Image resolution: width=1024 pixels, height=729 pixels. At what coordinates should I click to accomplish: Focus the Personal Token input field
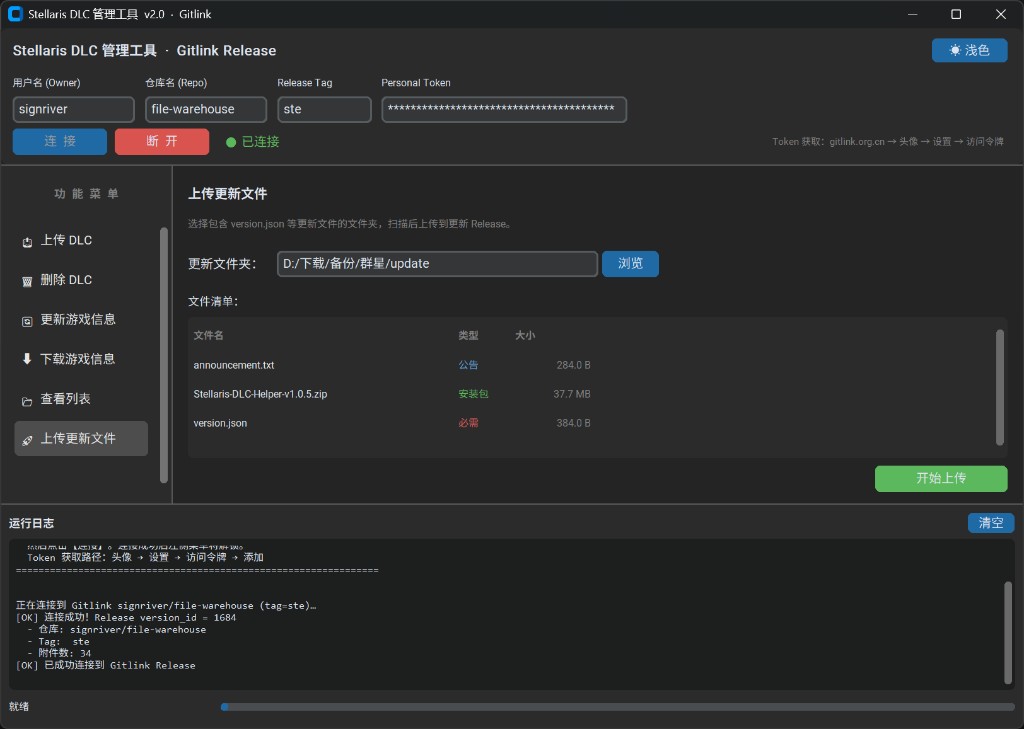[x=504, y=110]
